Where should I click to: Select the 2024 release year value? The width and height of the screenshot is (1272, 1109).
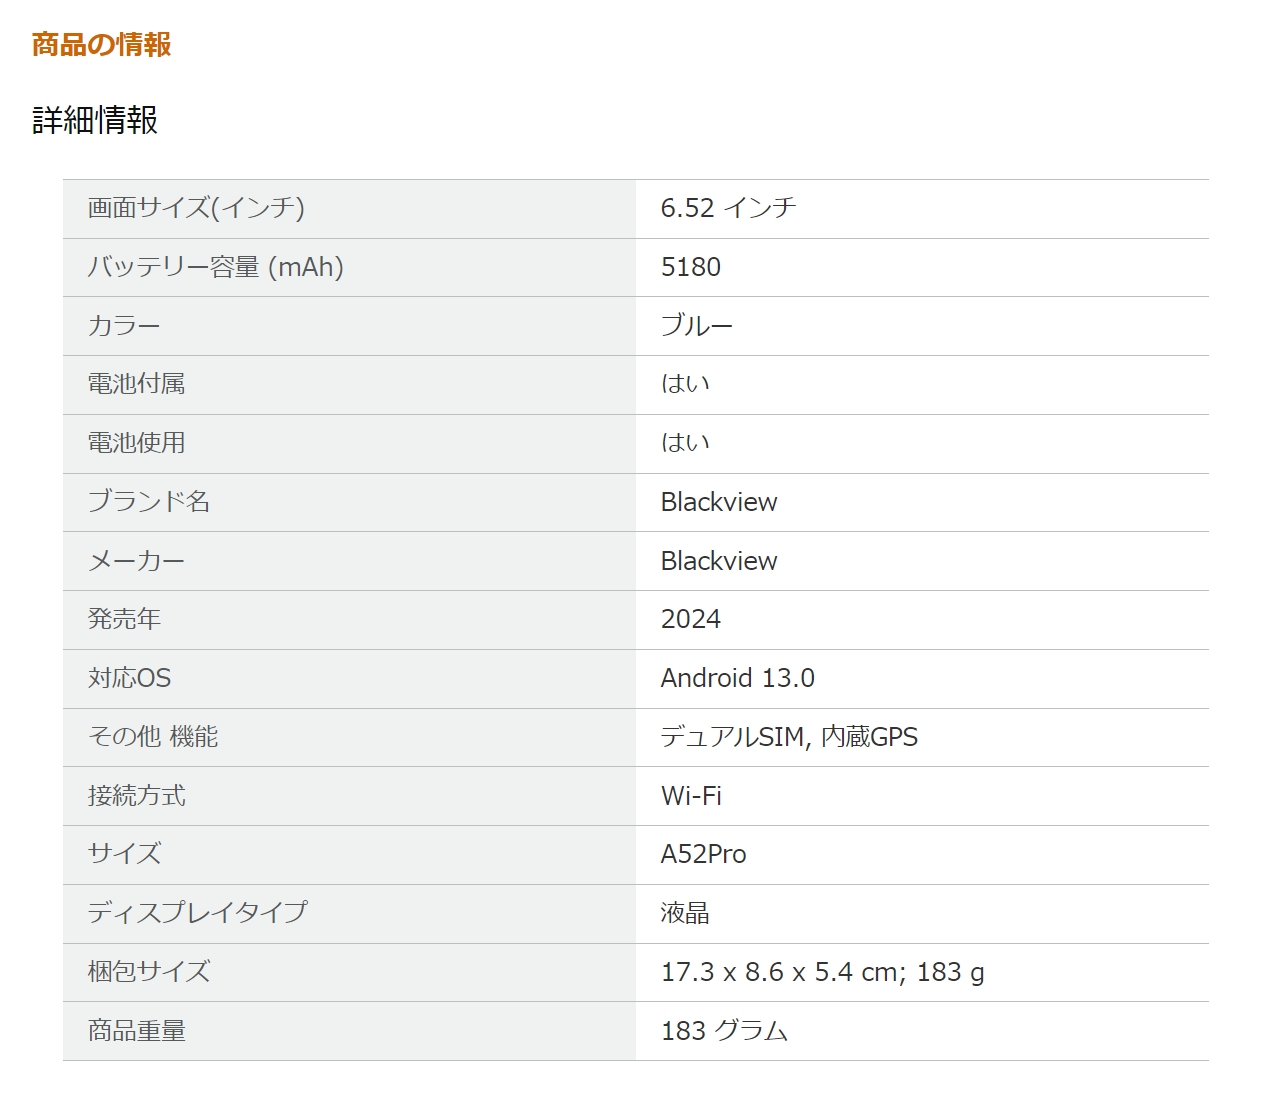pos(691,619)
